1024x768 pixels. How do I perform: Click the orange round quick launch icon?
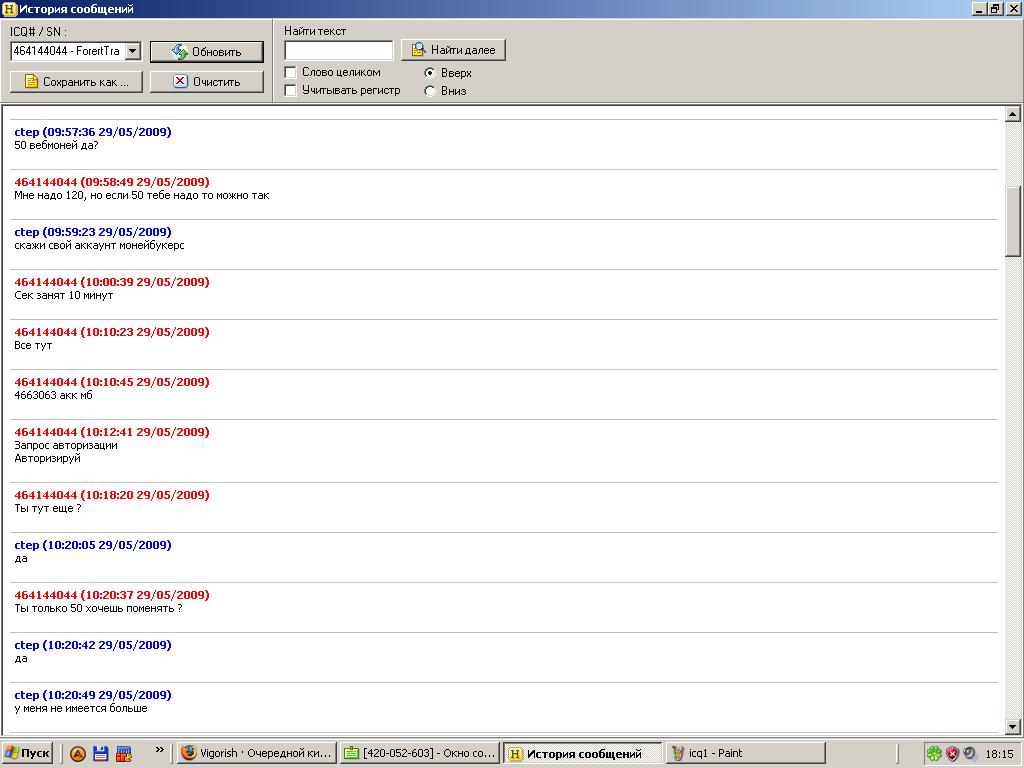click(x=78, y=754)
